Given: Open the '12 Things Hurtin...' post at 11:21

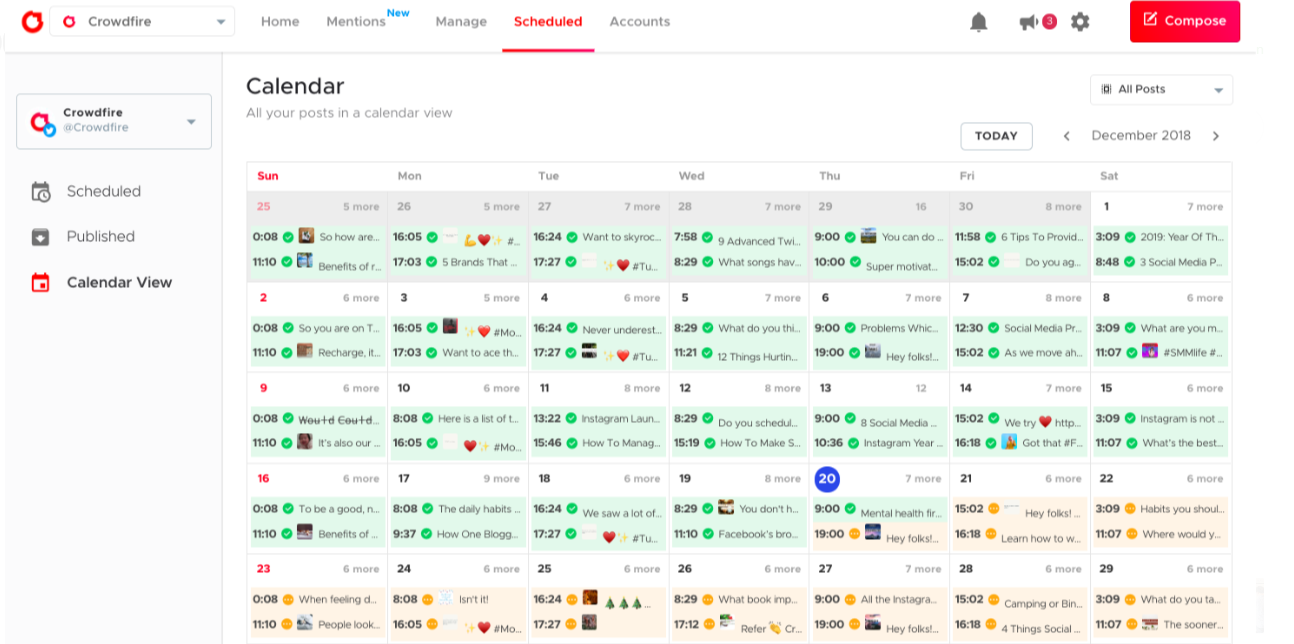Looking at the screenshot, I should [x=739, y=353].
